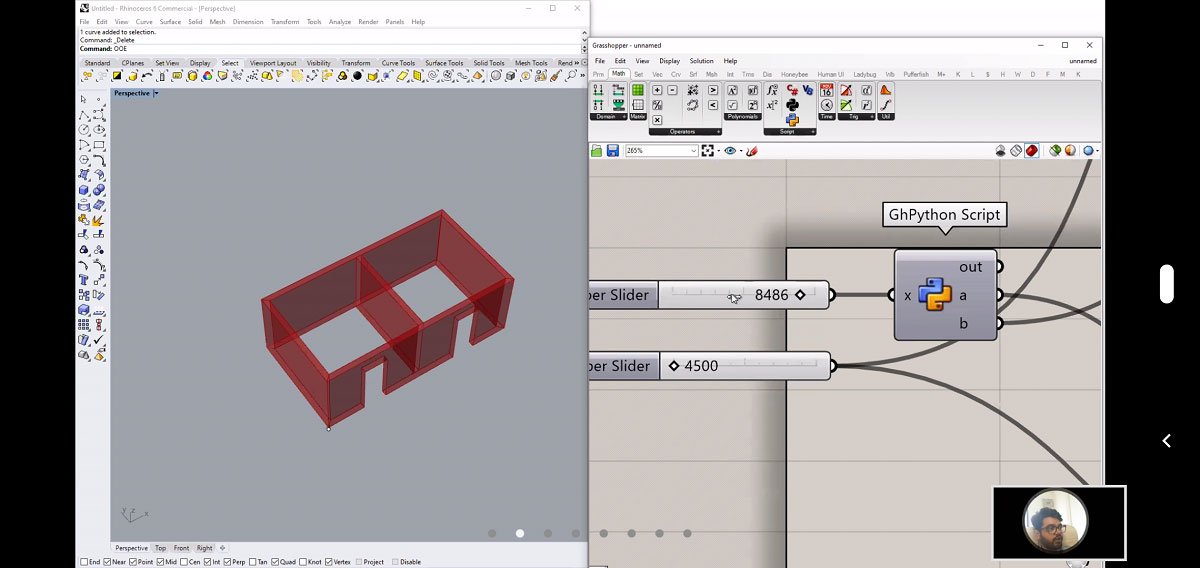Uncheck the Near object snap

coord(107,562)
